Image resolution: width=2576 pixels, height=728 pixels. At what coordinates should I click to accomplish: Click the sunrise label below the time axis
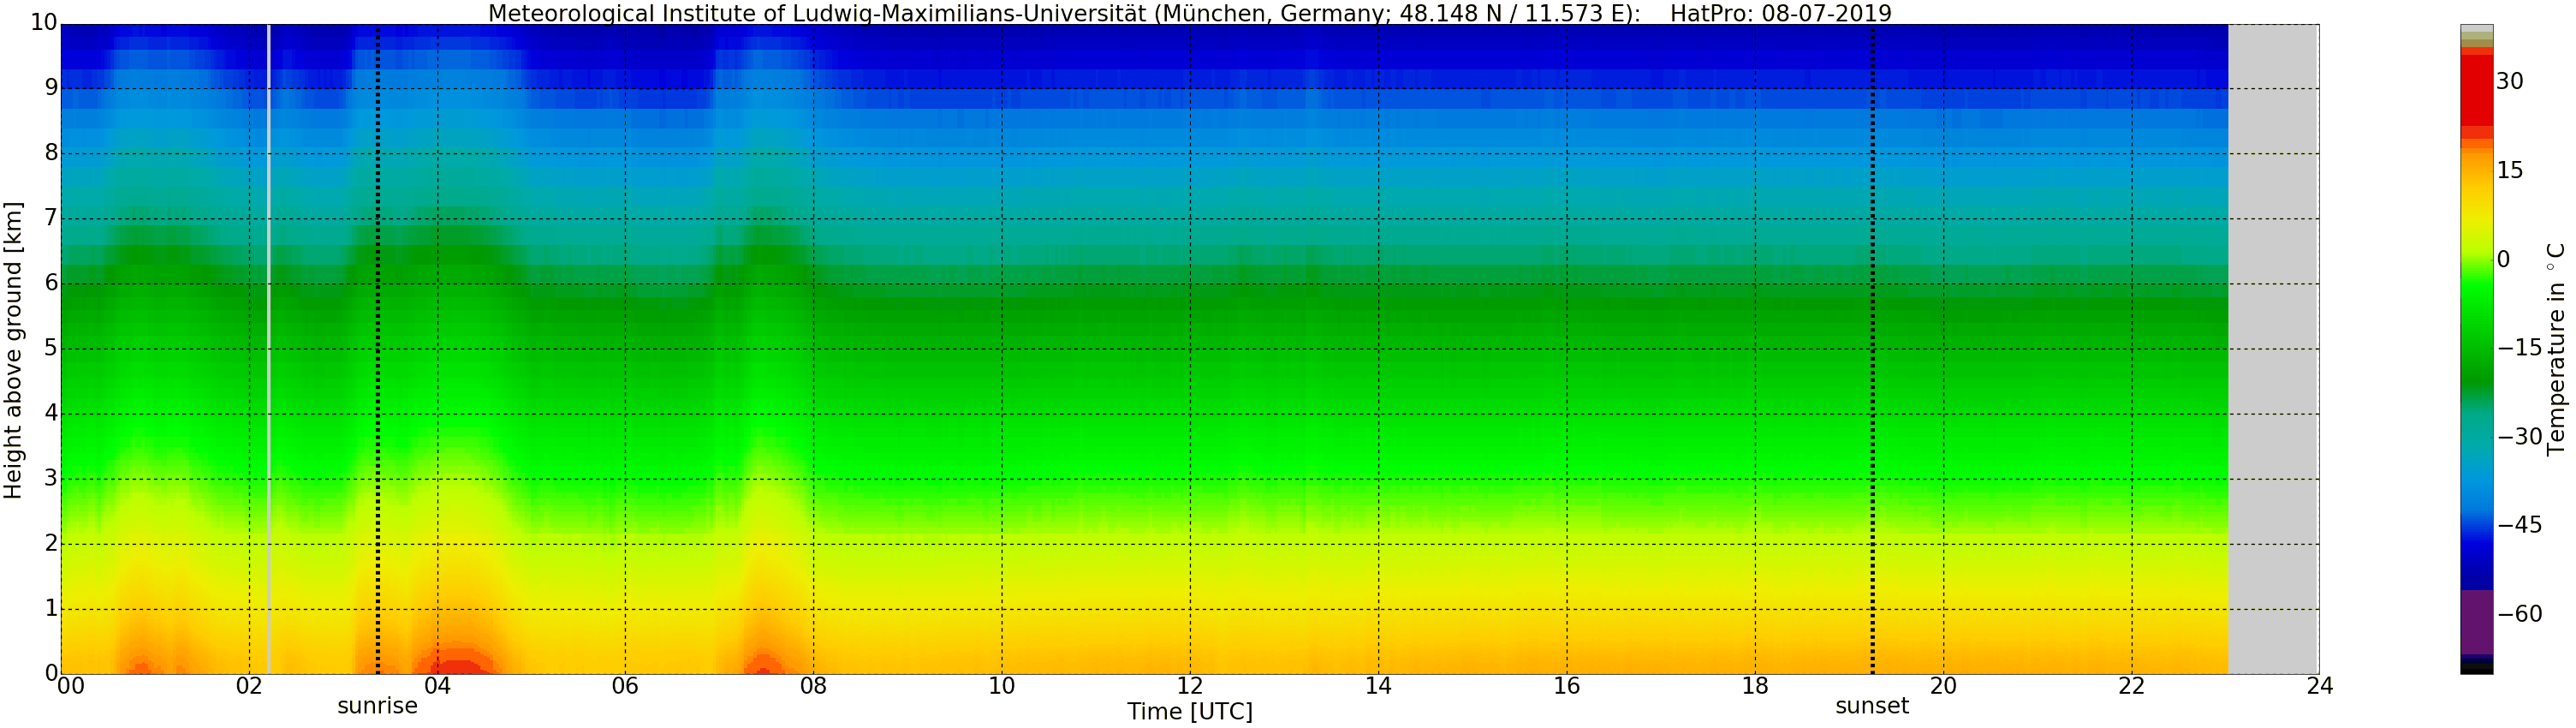point(377,706)
